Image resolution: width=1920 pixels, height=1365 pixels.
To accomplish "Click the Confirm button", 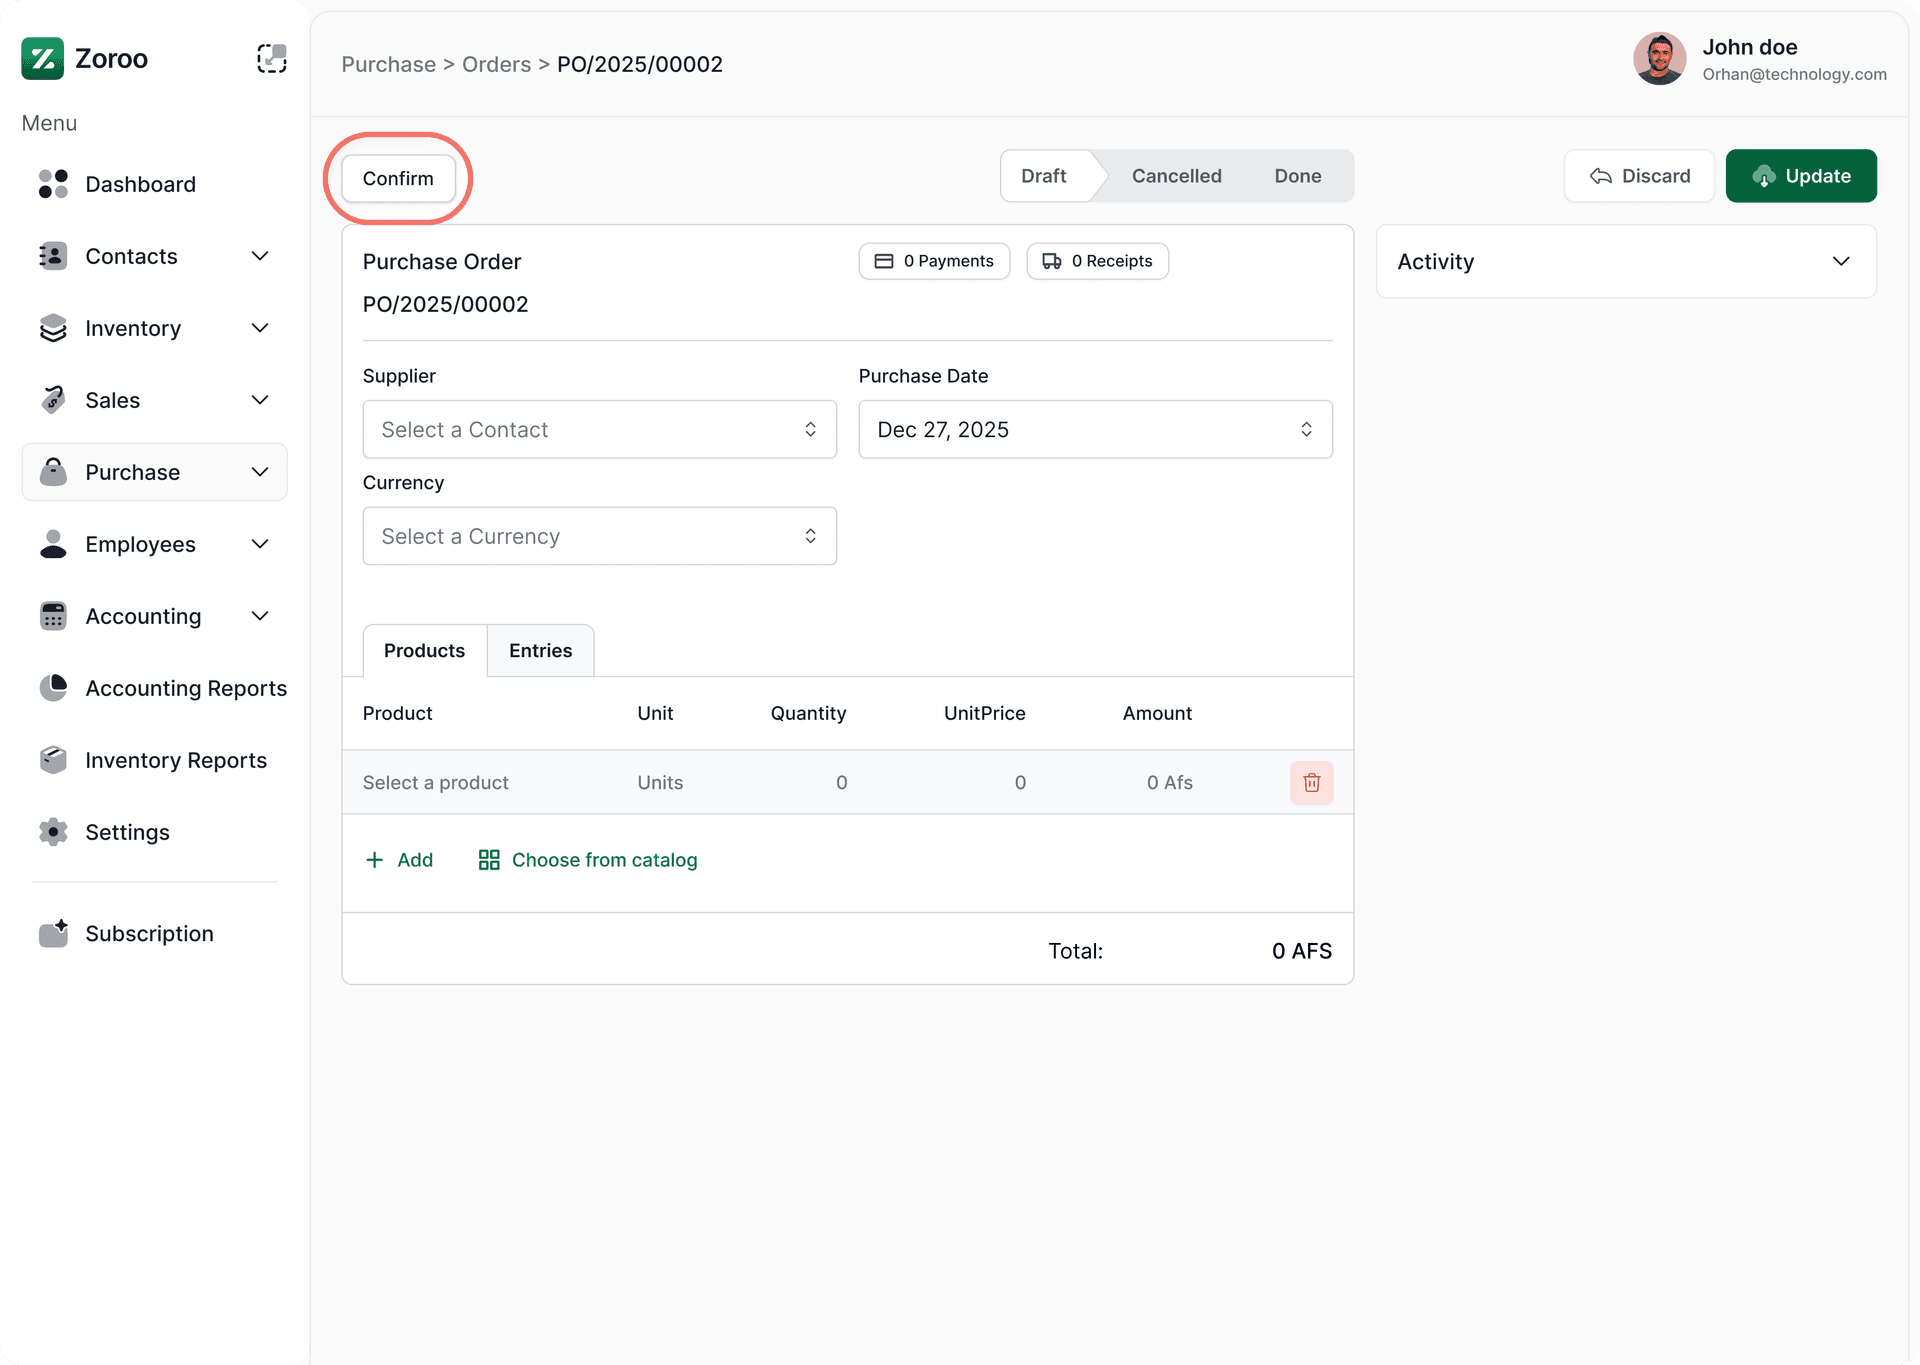I will click(x=398, y=178).
